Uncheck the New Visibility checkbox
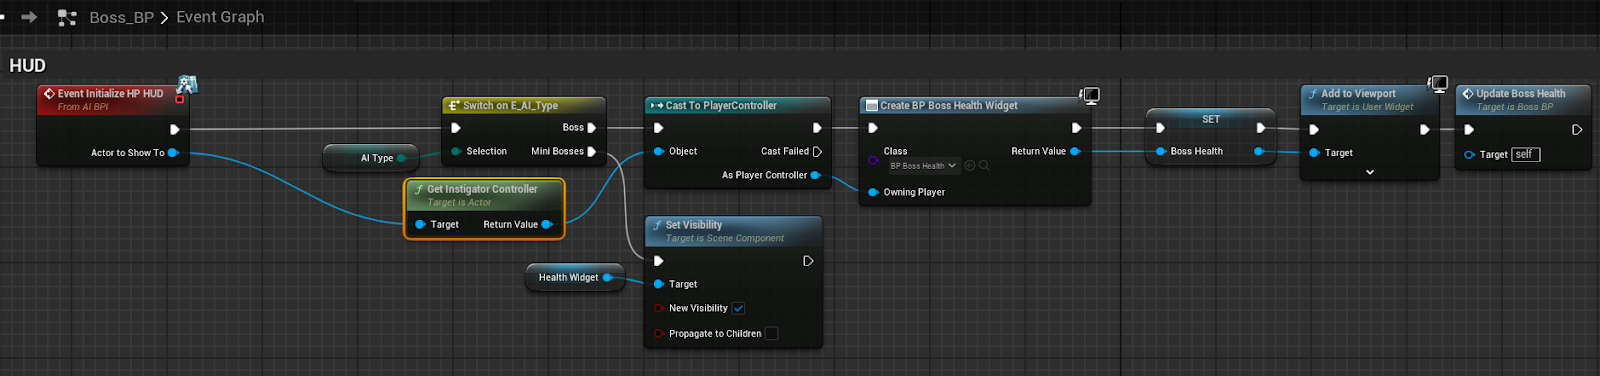The image size is (1600, 376). (x=738, y=309)
